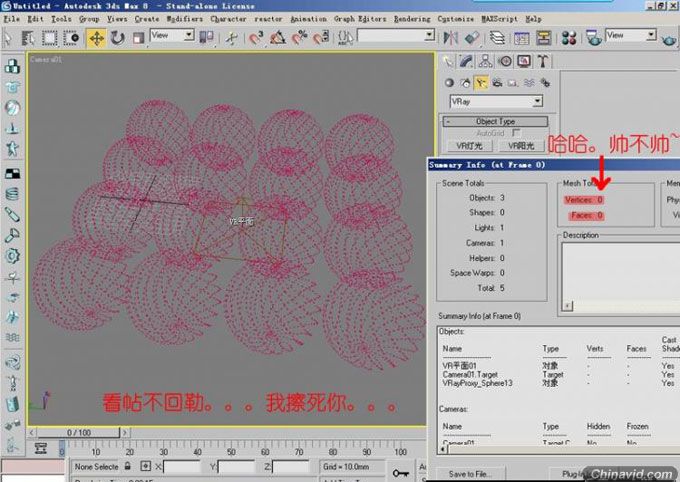Click the Set Key key icon
The width and height of the screenshot is (680, 482).
400,472
